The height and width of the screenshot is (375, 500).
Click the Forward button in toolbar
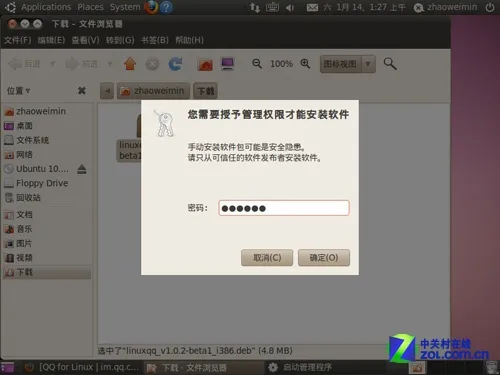tap(82, 64)
